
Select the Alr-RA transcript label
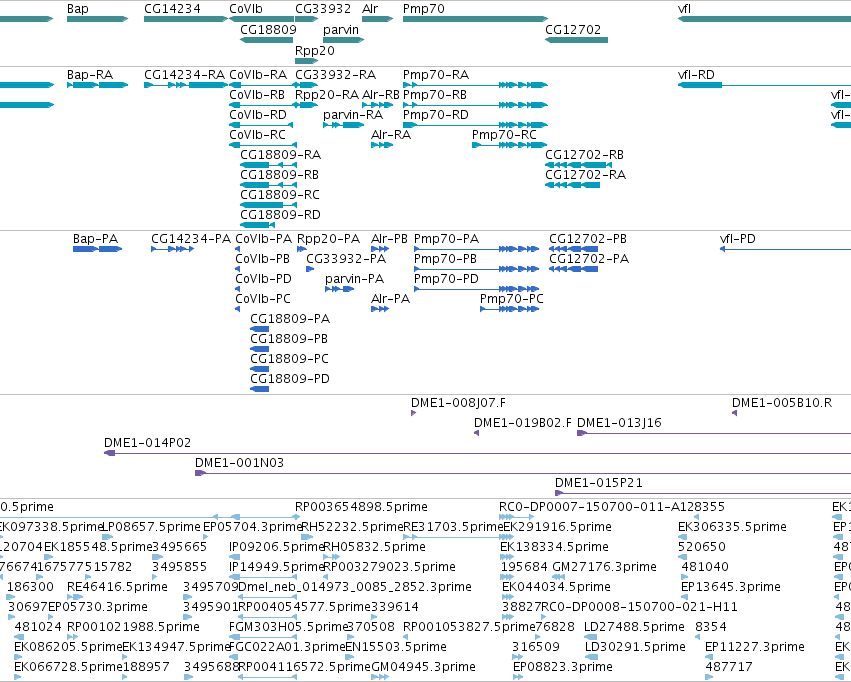391,135
